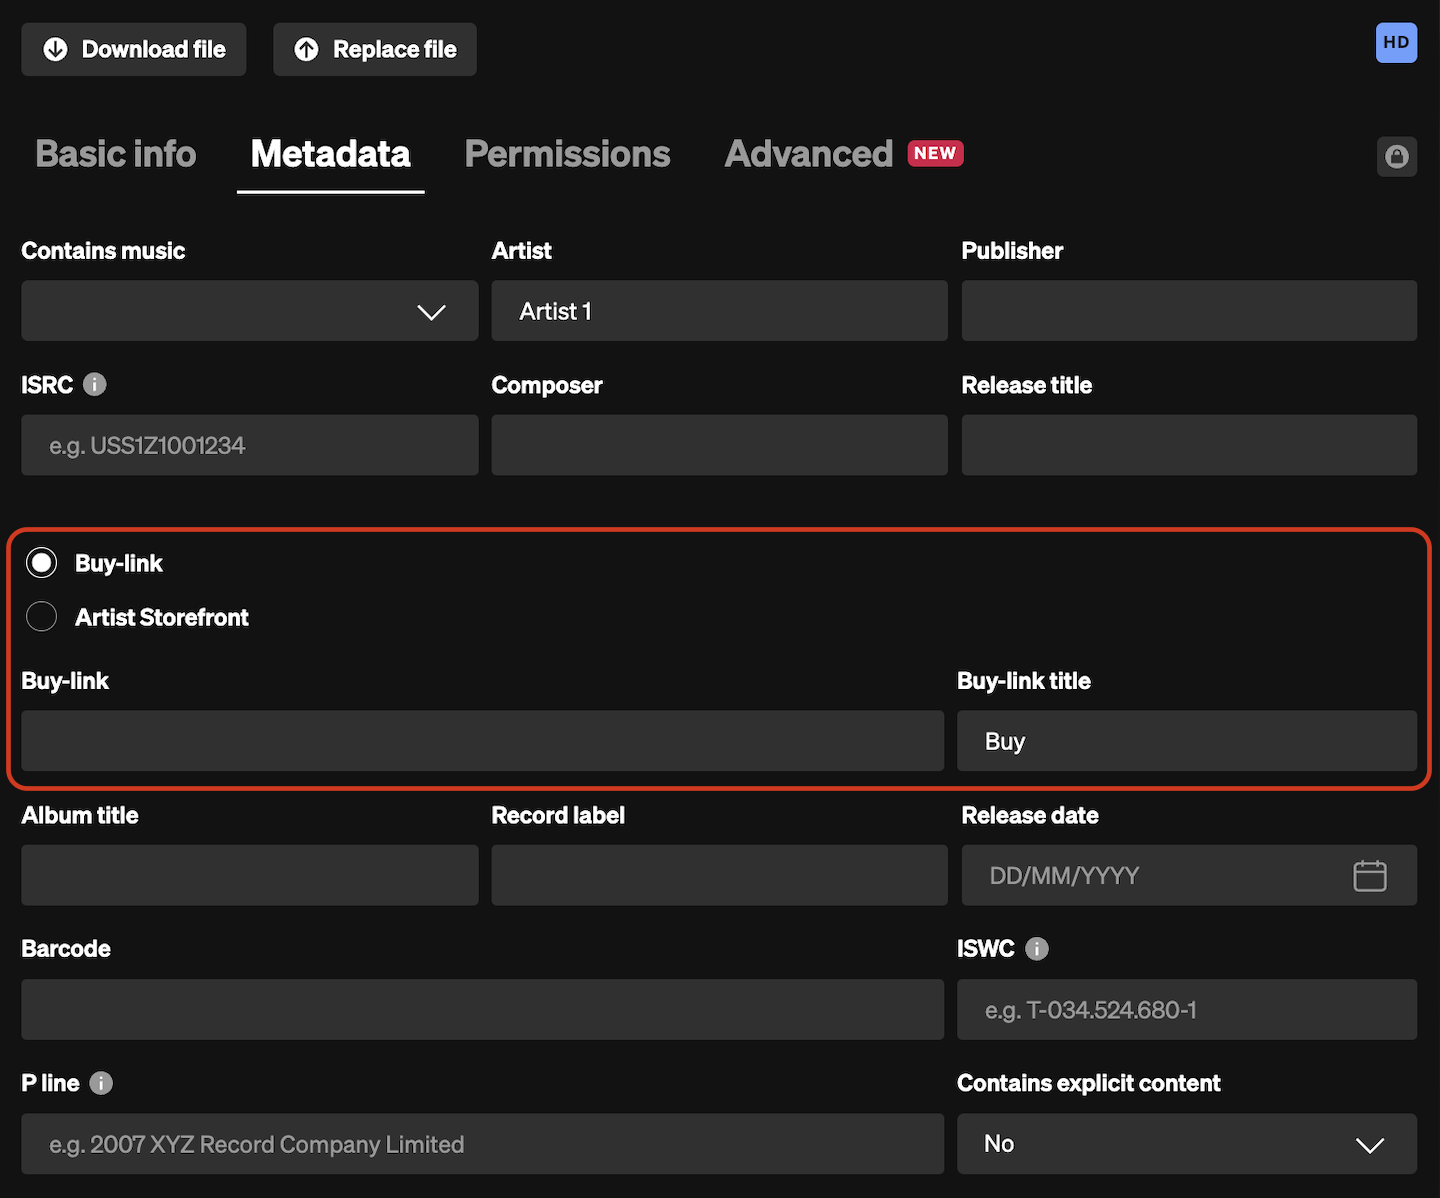Focus the Artist input field

click(x=719, y=311)
